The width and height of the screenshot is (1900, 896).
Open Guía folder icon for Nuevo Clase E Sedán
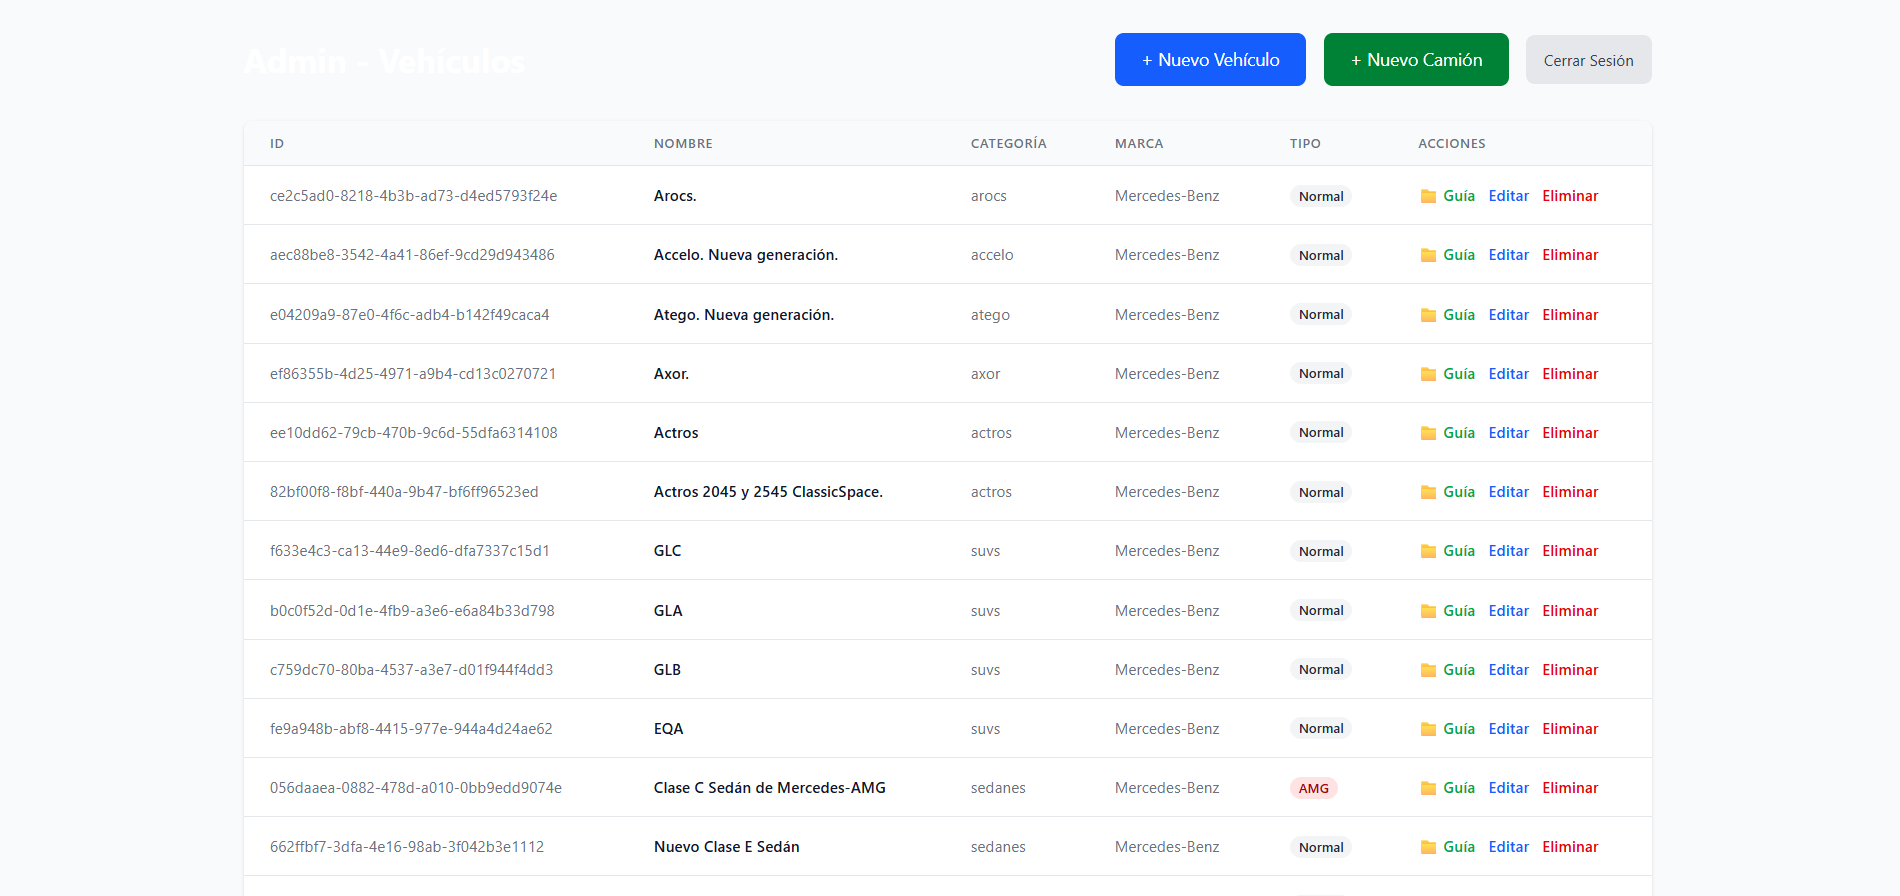pyautogui.click(x=1428, y=847)
